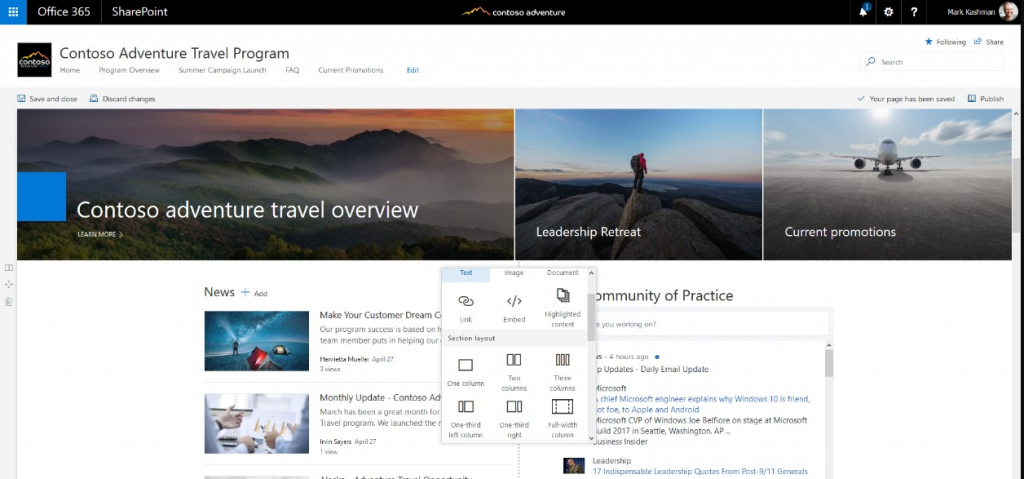Open the FAQ nav item
1024x479 pixels.
coord(292,71)
